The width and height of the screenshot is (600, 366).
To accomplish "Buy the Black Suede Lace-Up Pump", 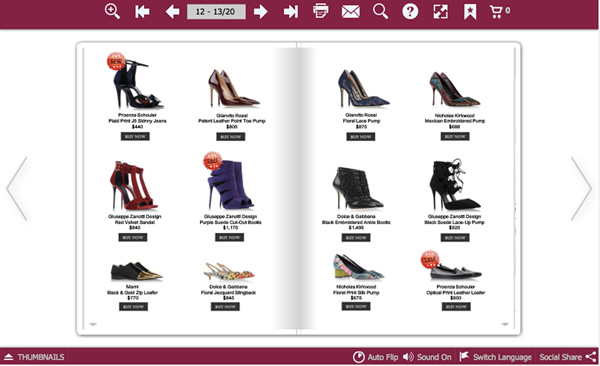I will coord(455,238).
